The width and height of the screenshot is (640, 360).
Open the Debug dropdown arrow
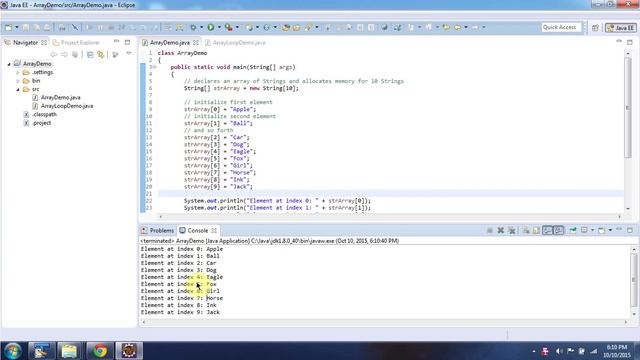[x=201, y=27]
